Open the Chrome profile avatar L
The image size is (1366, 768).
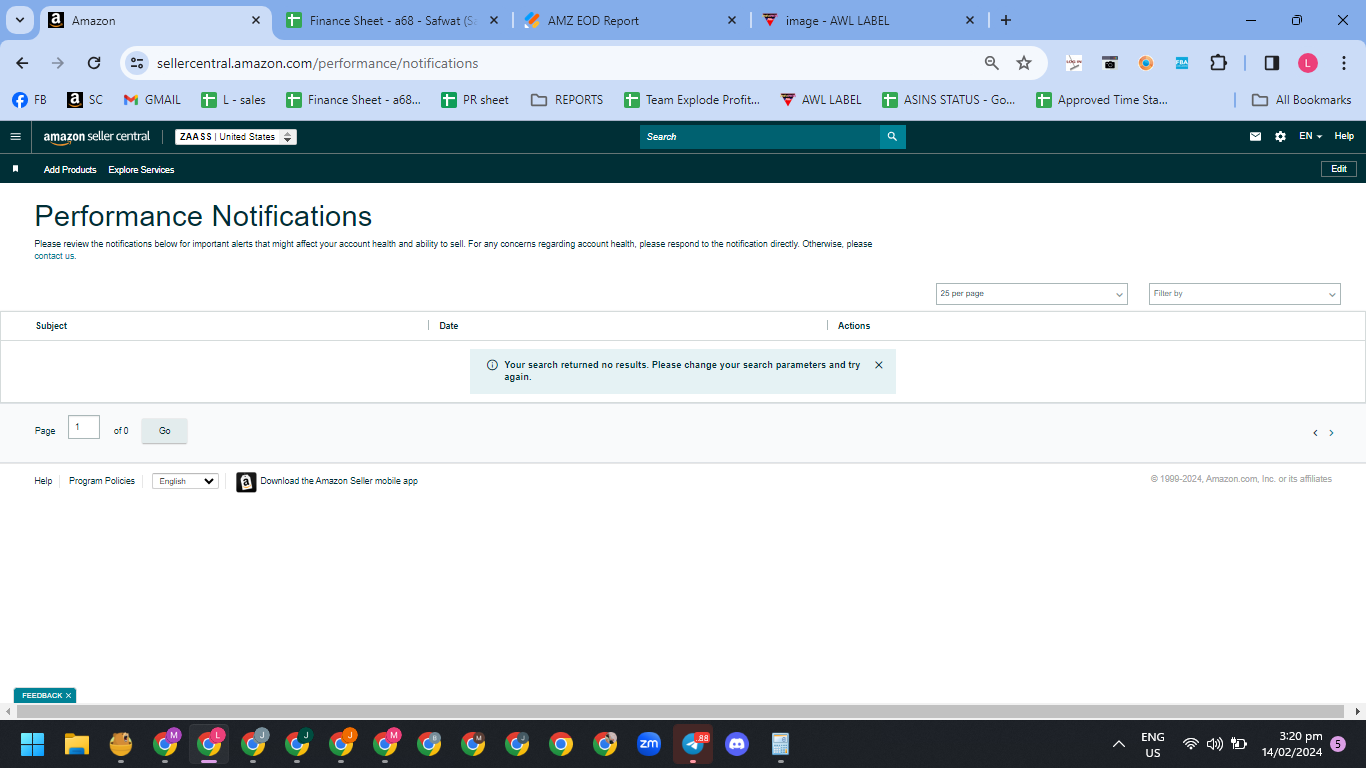click(x=1308, y=63)
